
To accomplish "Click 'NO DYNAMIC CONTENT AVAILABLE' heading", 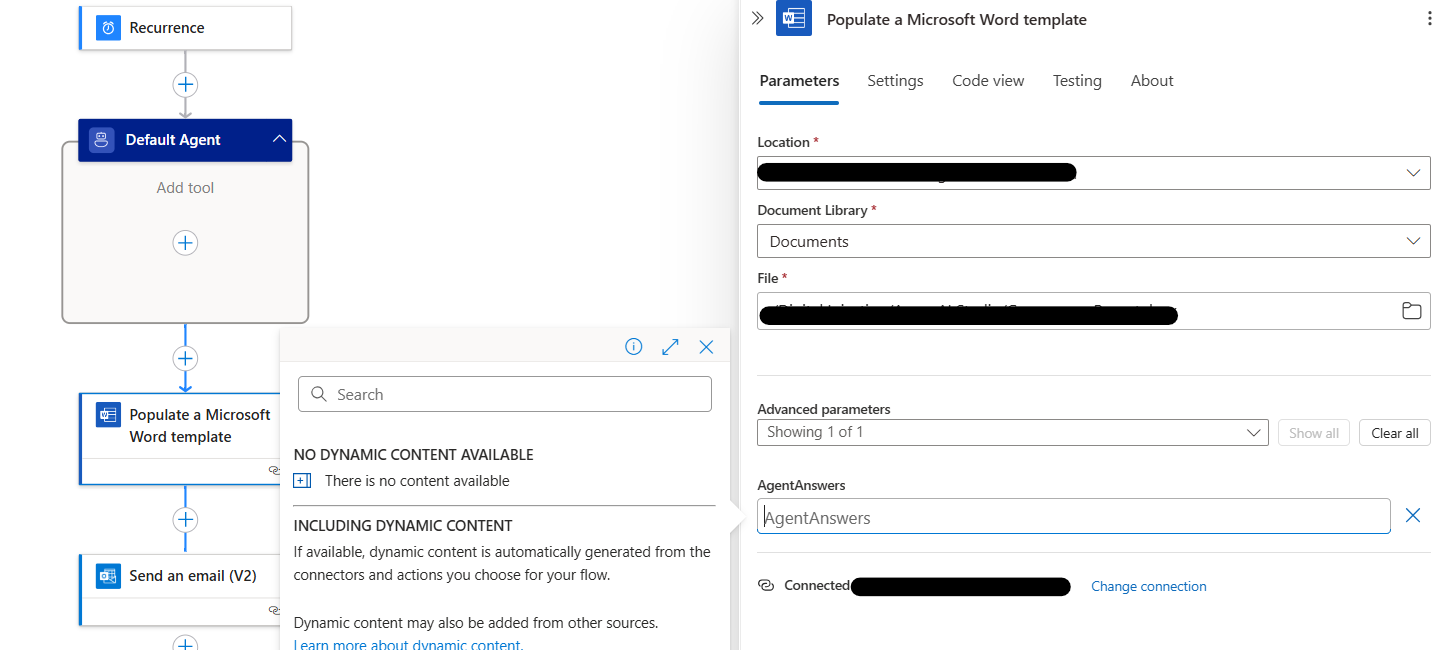I will click(x=414, y=455).
